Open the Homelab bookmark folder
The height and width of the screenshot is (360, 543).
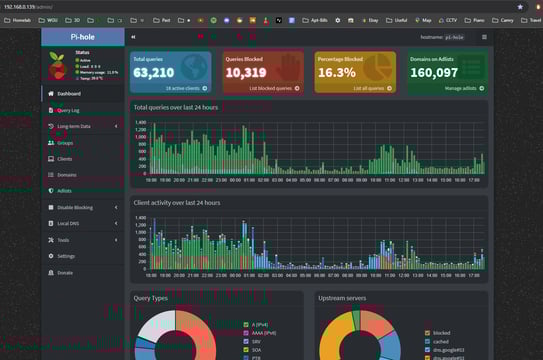point(17,20)
